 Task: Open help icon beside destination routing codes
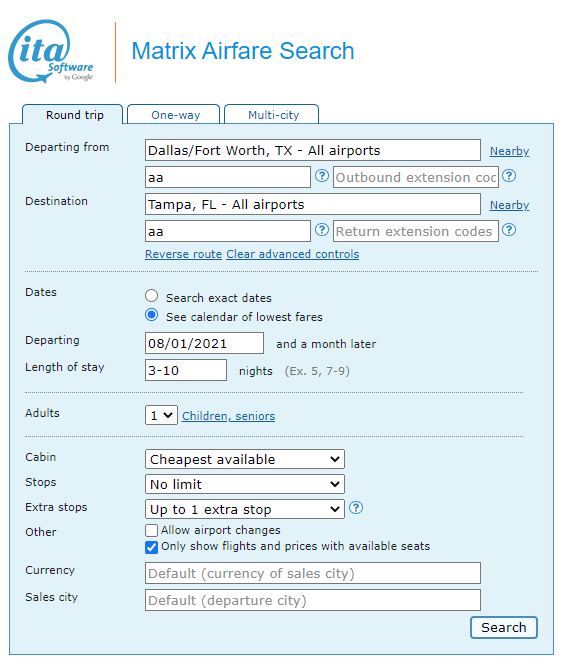click(x=322, y=230)
